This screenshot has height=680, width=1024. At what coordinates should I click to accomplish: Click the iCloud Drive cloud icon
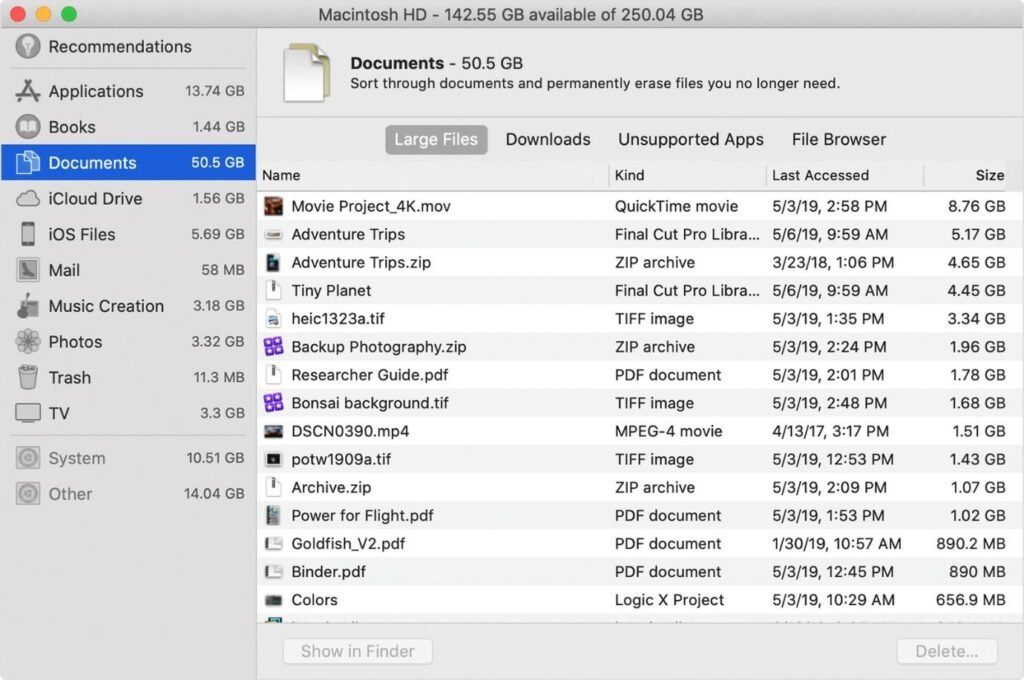click(x=28, y=198)
